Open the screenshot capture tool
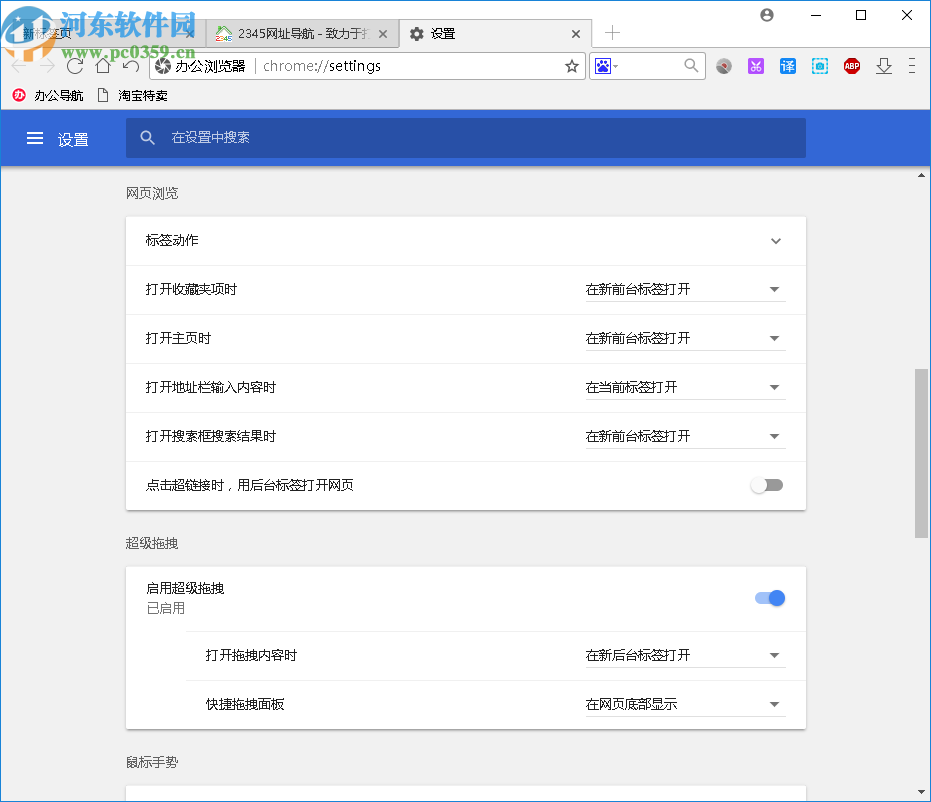Image resolution: width=931 pixels, height=802 pixels. [819, 66]
